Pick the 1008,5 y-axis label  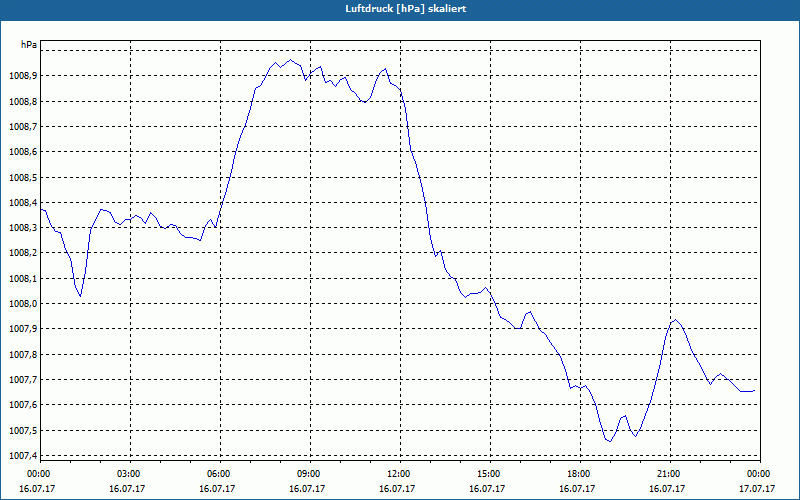pyautogui.click(x=23, y=178)
